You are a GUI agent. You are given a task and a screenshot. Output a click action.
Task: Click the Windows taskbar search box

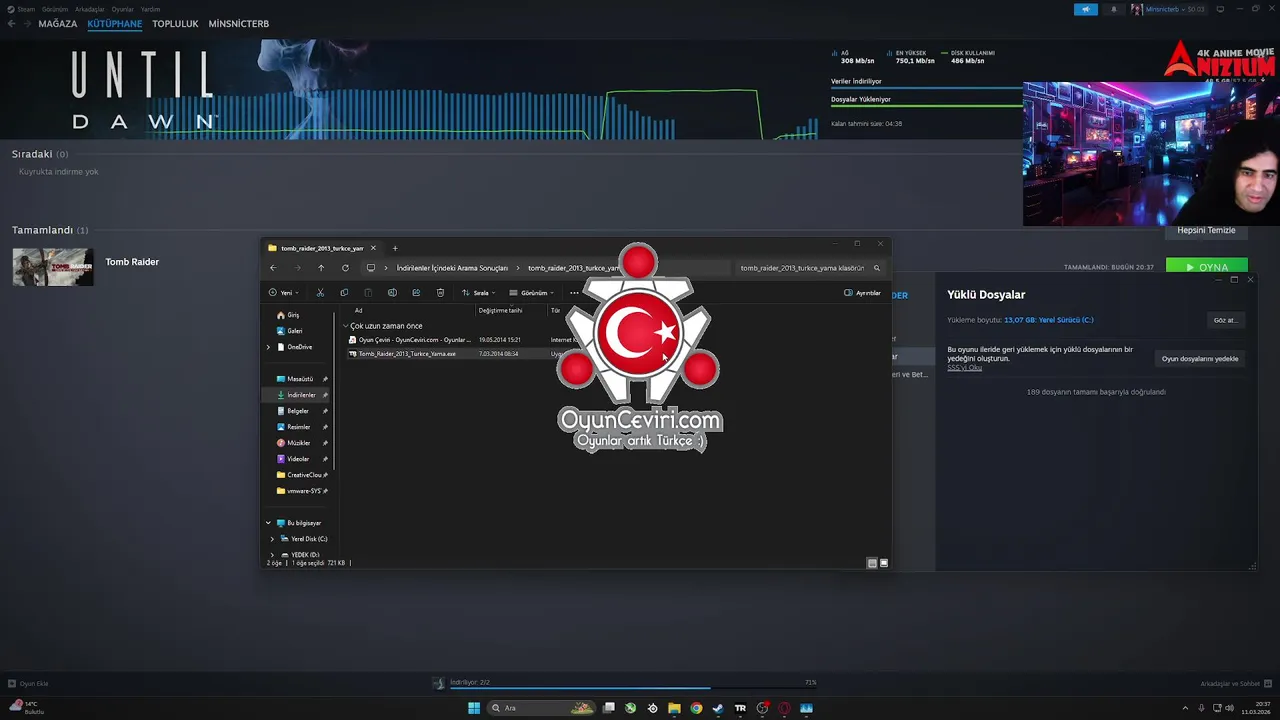541,708
